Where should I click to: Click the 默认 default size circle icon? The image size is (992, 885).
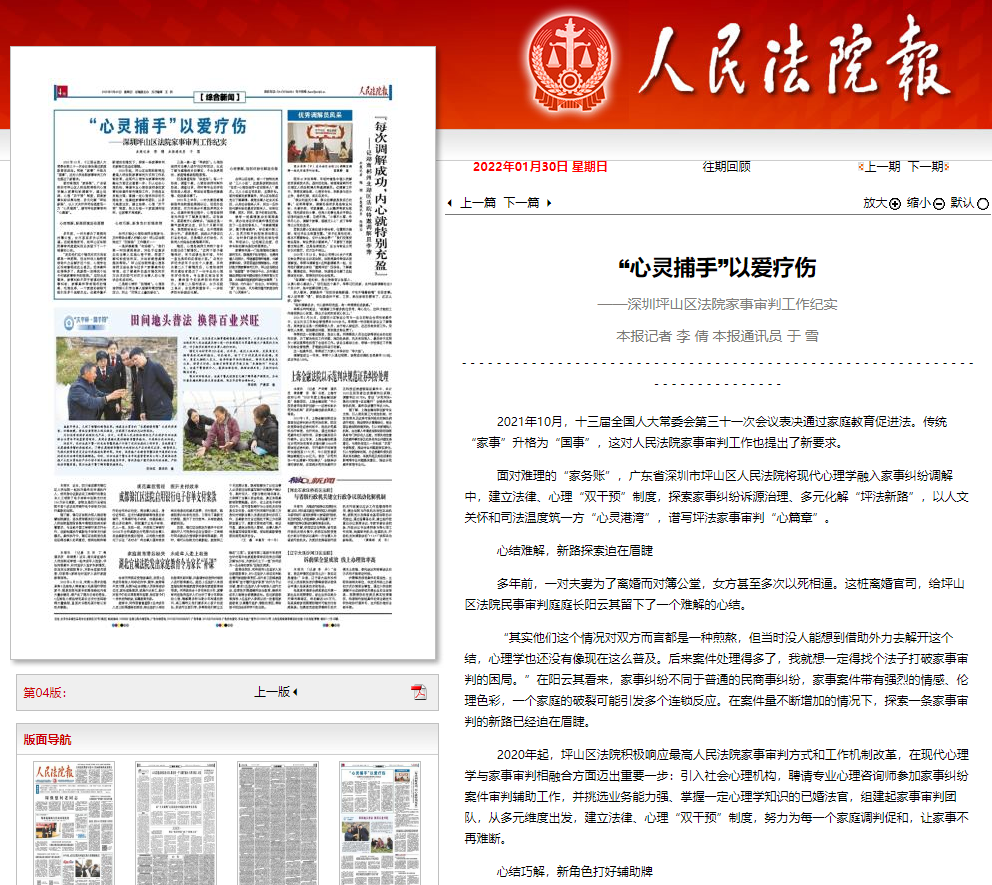pos(983,204)
